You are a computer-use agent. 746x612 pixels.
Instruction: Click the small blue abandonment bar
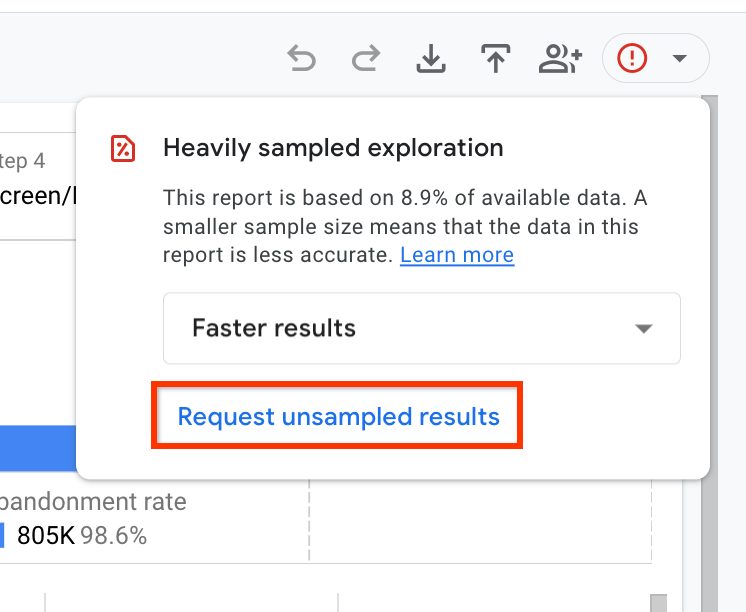point(3,536)
